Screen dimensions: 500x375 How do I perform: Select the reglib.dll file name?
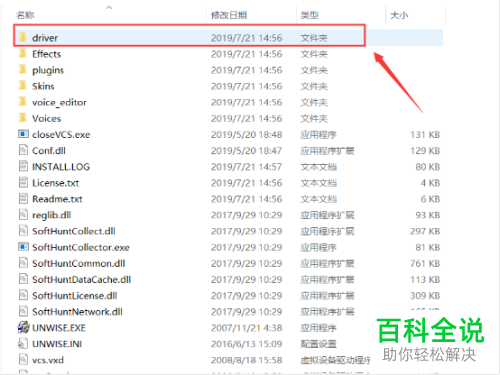(x=52, y=215)
